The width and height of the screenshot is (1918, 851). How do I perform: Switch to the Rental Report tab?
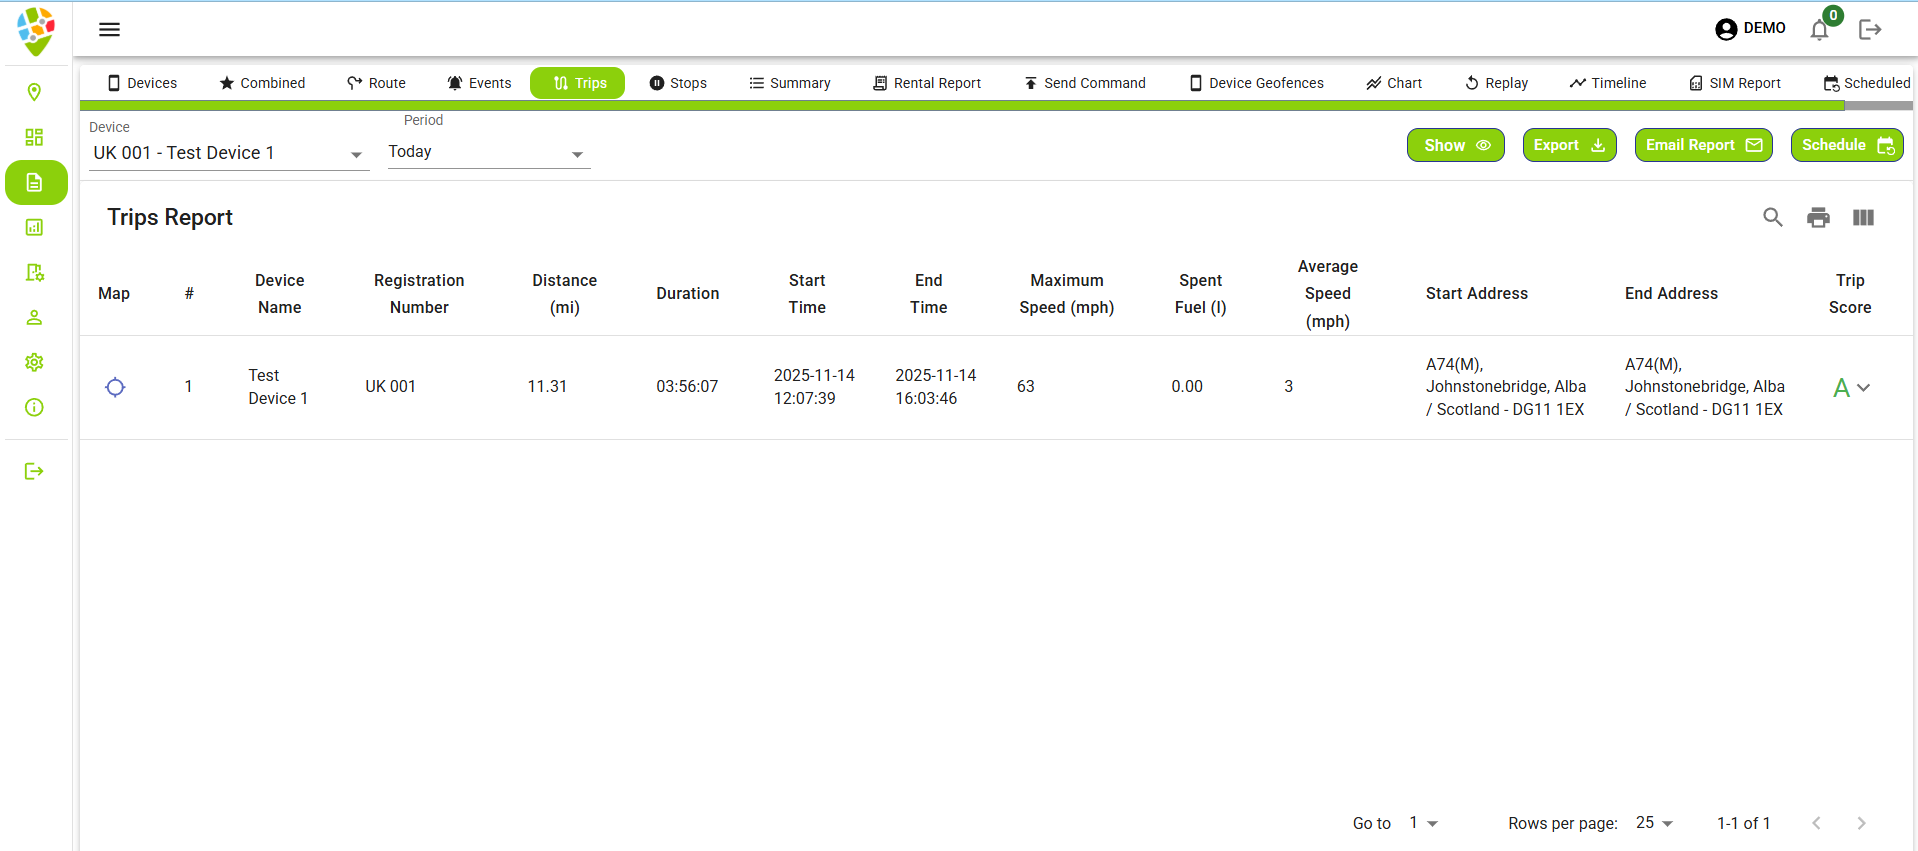(926, 83)
